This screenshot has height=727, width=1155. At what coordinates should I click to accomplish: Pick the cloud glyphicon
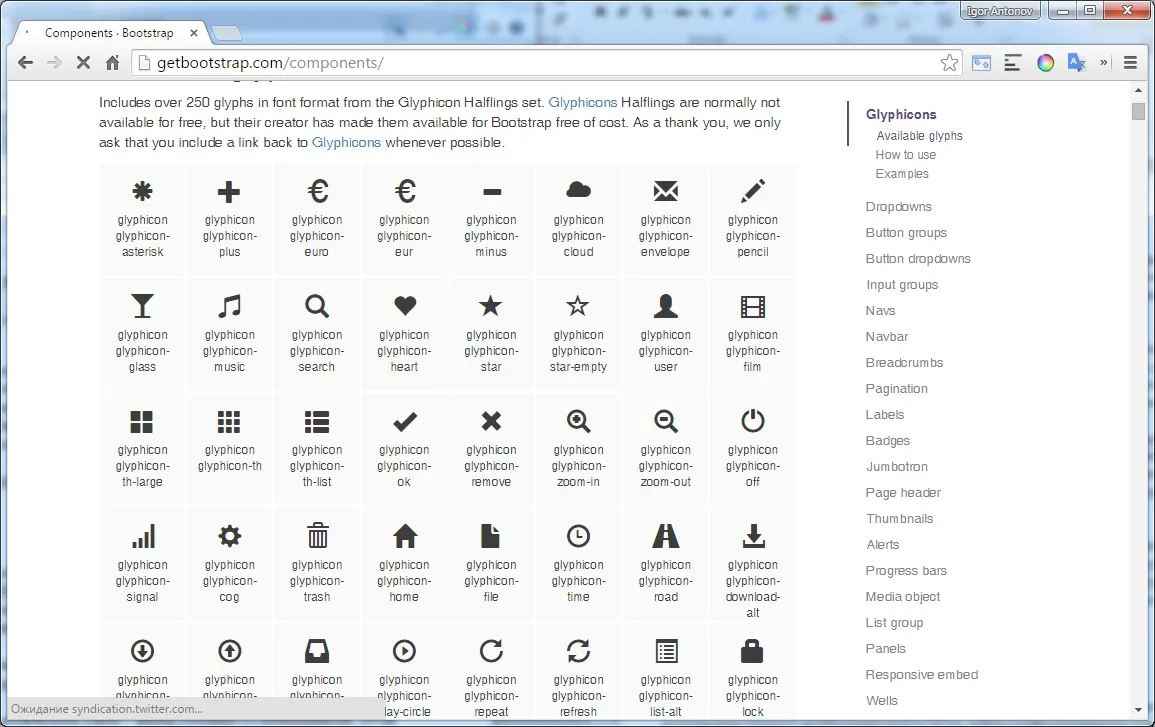[x=578, y=190]
